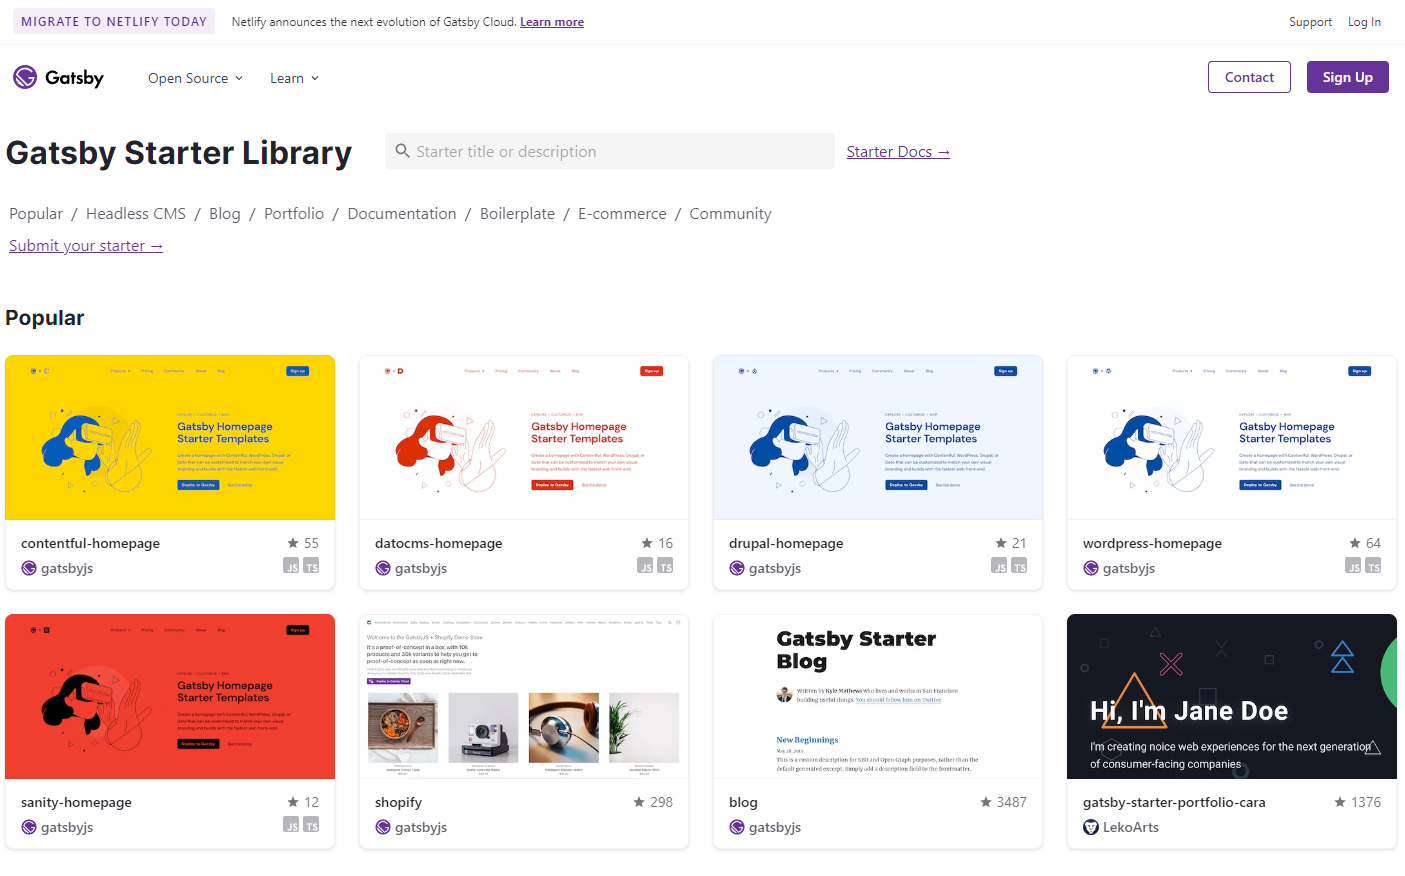Click the blog starter title text
The width and height of the screenshot is (1405, 876).
(x=743, y=802)
